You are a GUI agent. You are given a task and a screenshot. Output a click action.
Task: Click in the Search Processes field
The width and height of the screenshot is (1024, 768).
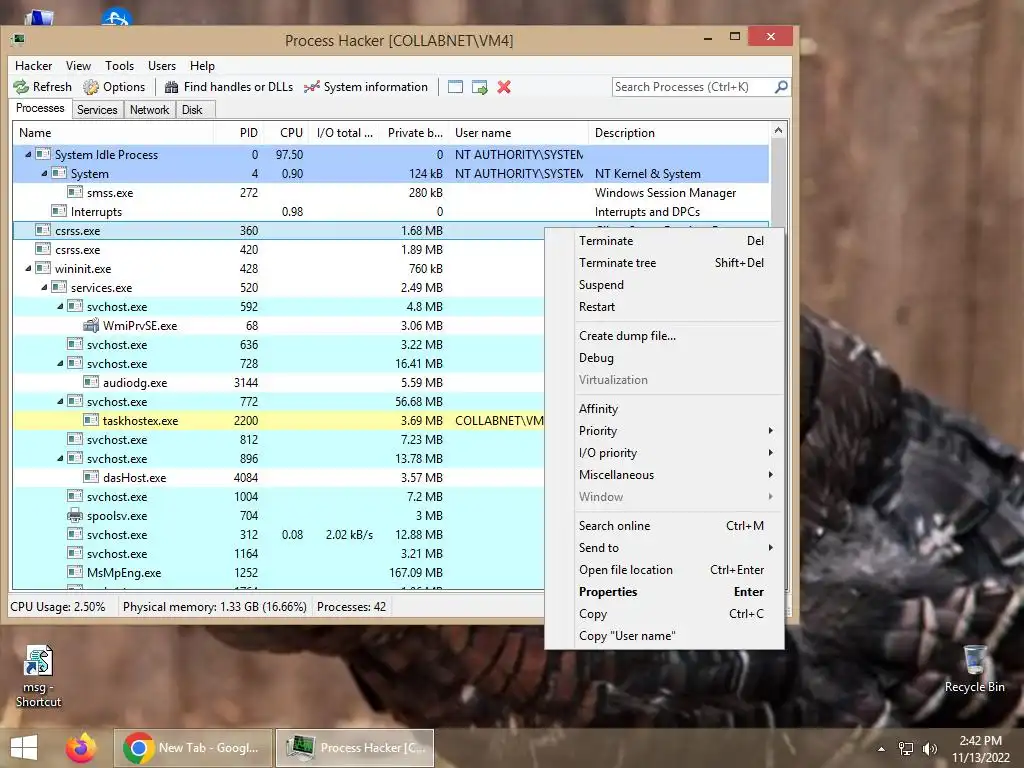tap(692, 87)
